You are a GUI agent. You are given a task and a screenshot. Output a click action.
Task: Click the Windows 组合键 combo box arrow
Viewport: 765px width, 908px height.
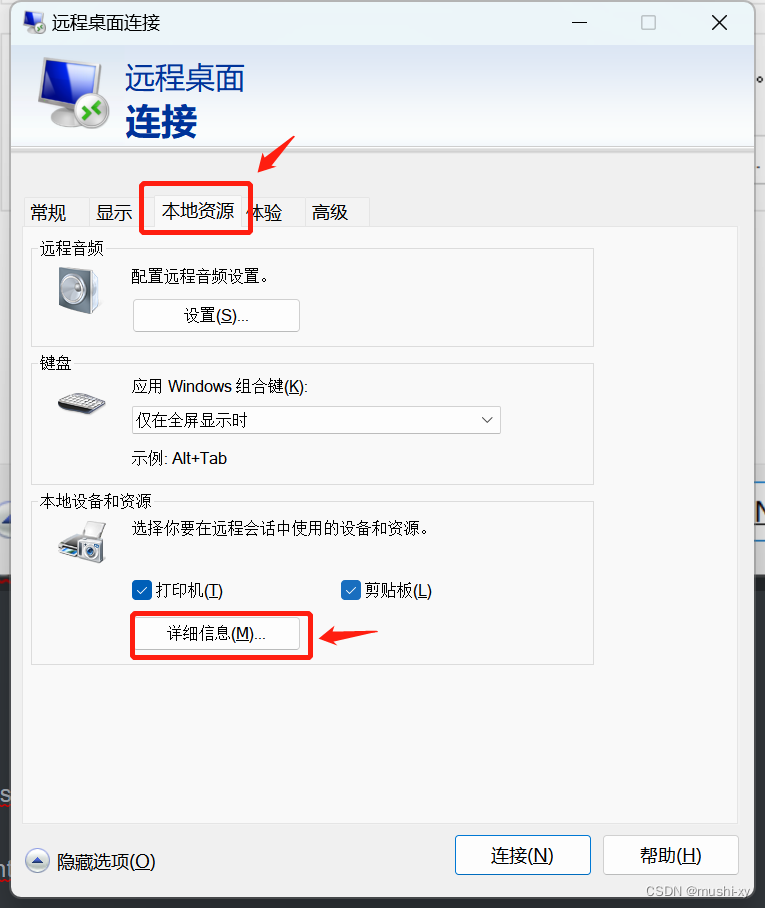click(487, 420)
